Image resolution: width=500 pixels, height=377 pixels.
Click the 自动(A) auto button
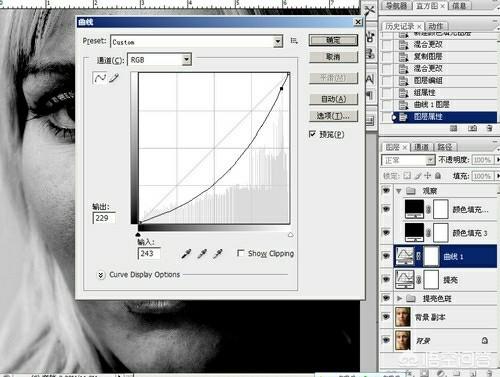333,99
